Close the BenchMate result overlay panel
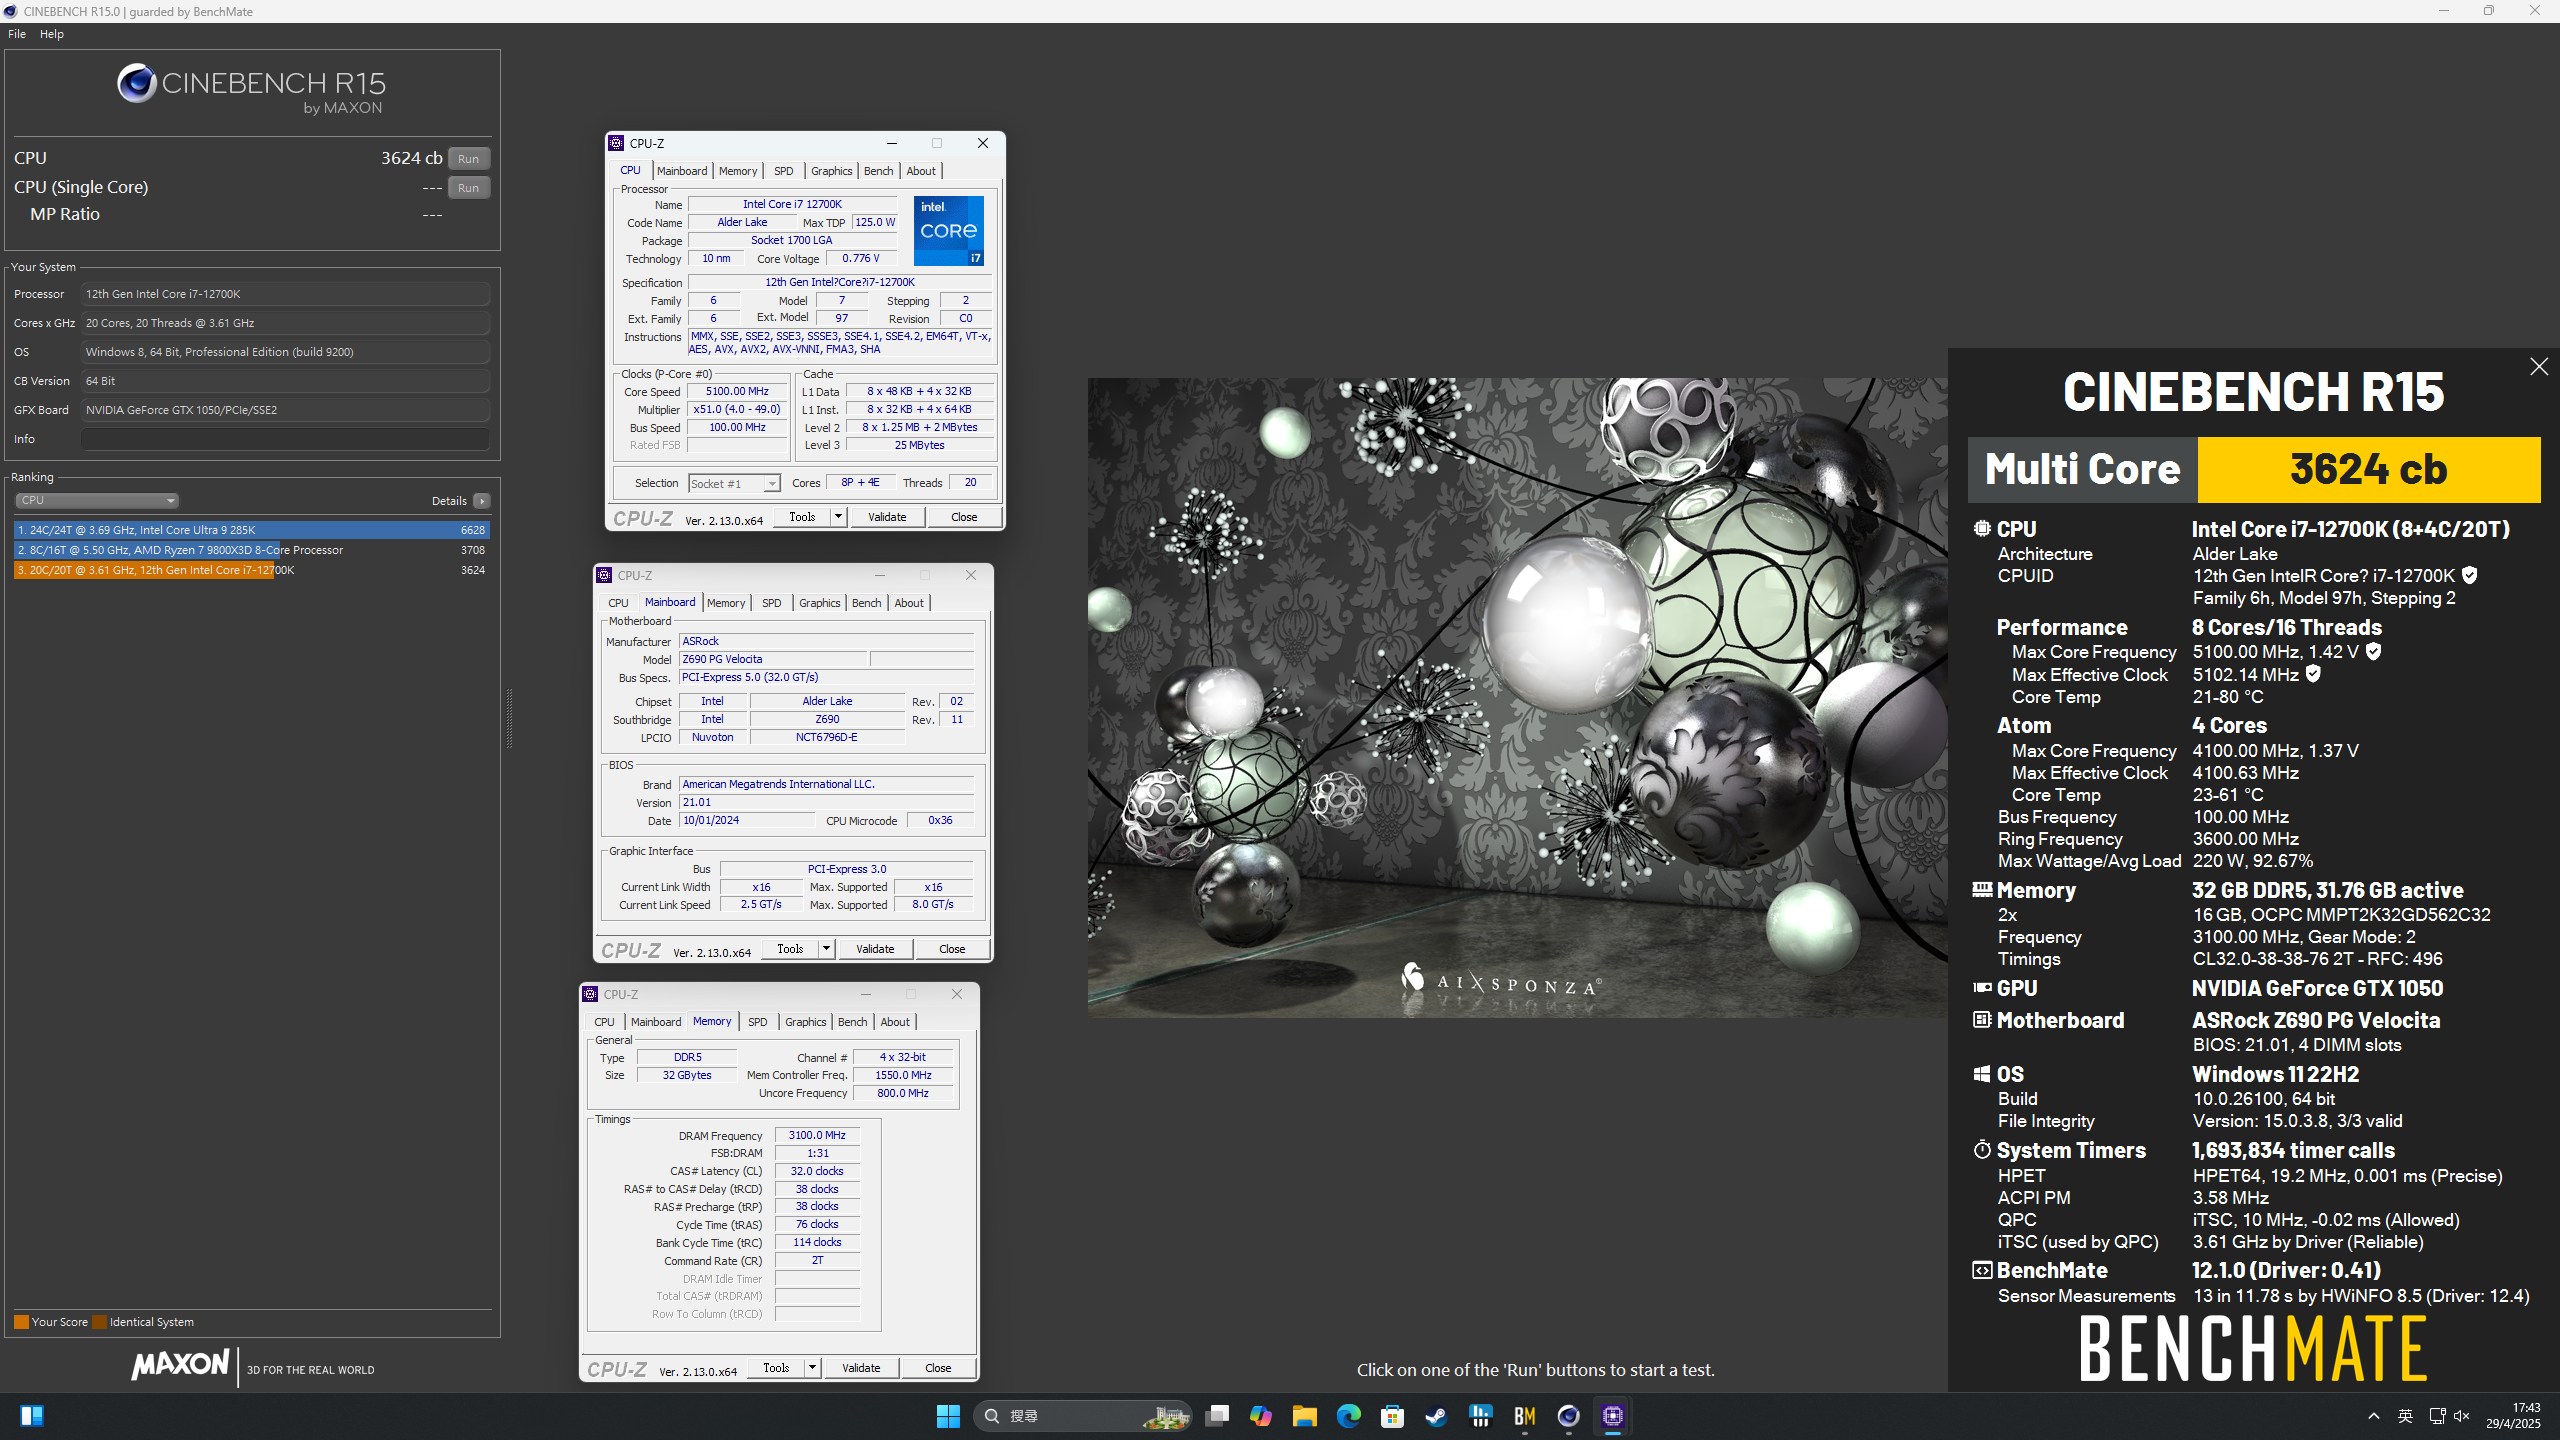2560x1440 pixels. coord(2538,367)
